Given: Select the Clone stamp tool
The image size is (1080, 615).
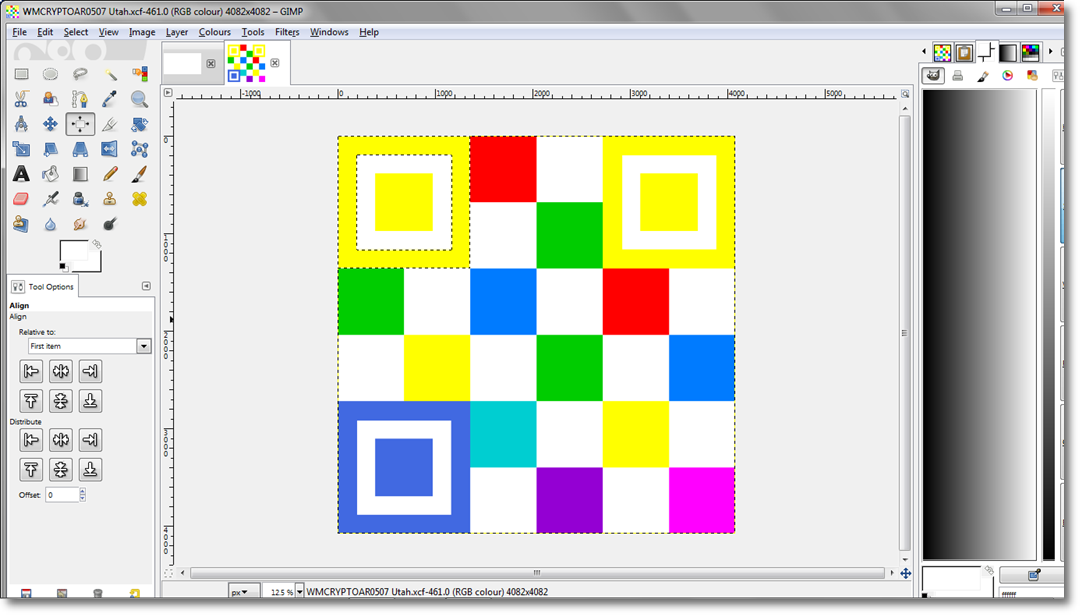Looking at the screenshot, I should 110,199.
